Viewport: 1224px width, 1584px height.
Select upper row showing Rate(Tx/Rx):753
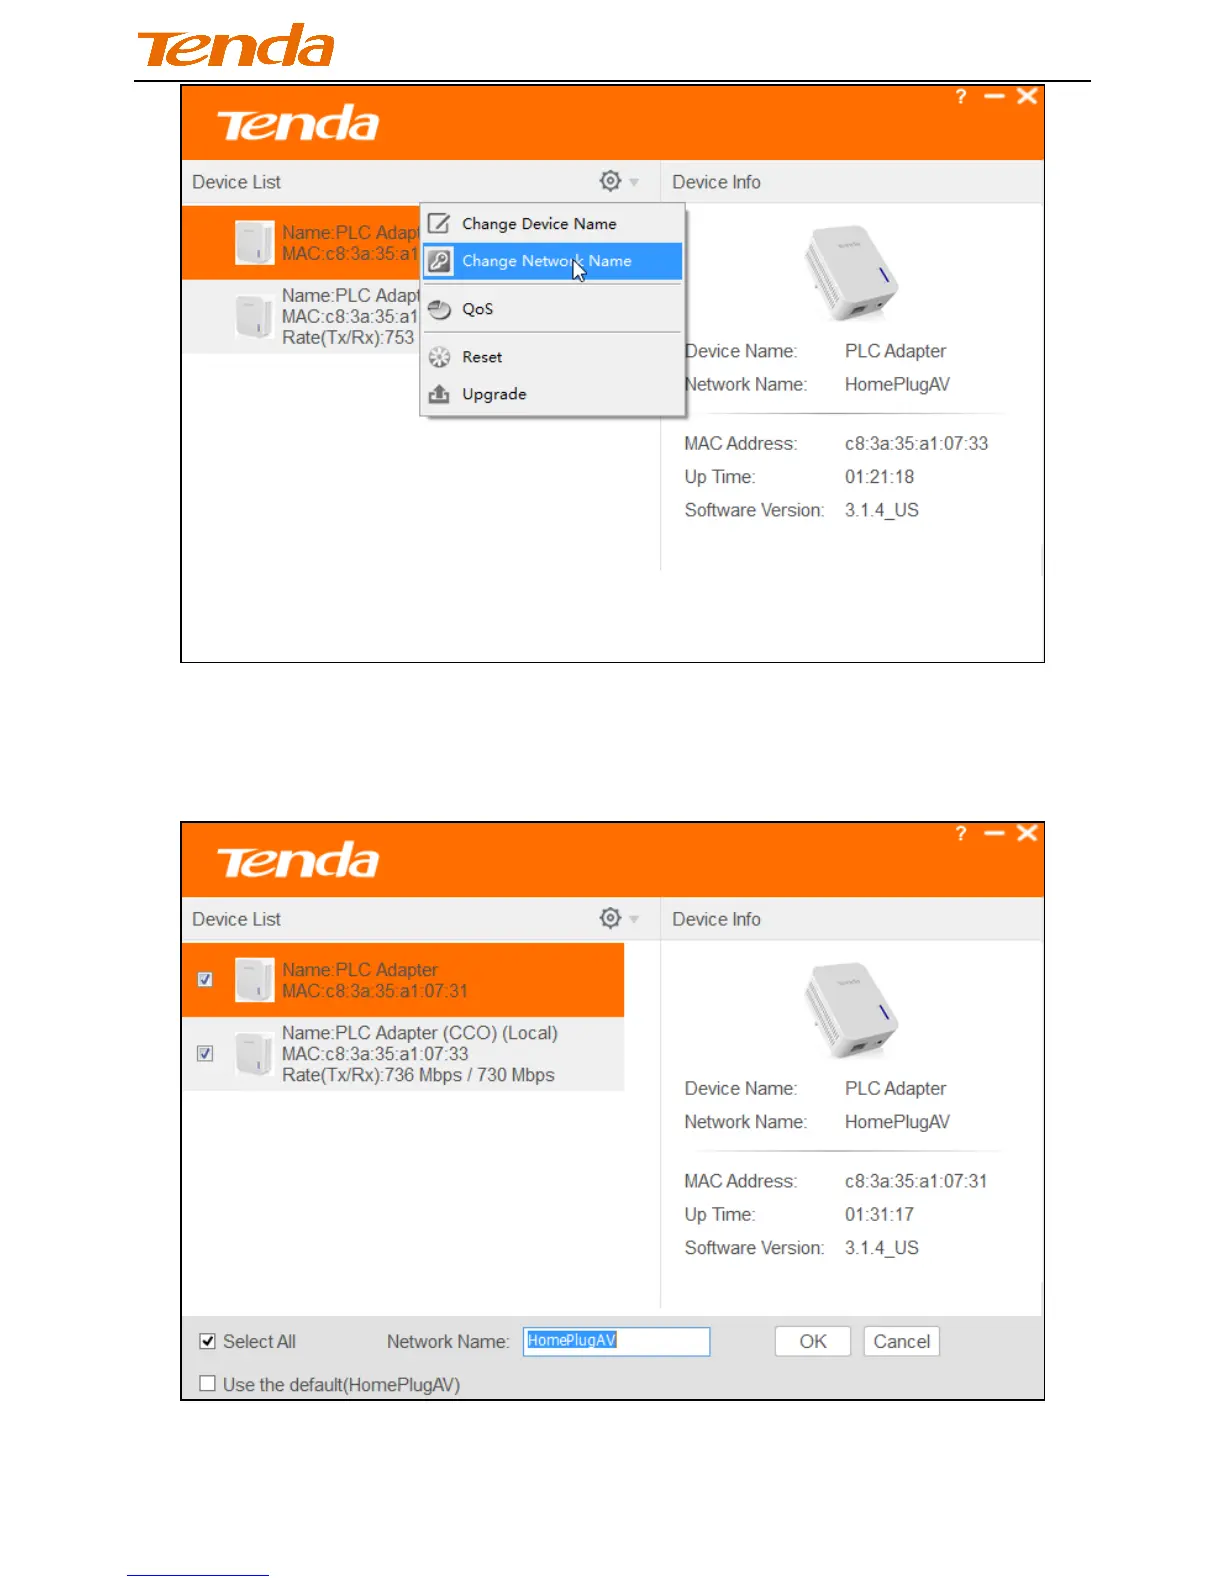point(301,316)
